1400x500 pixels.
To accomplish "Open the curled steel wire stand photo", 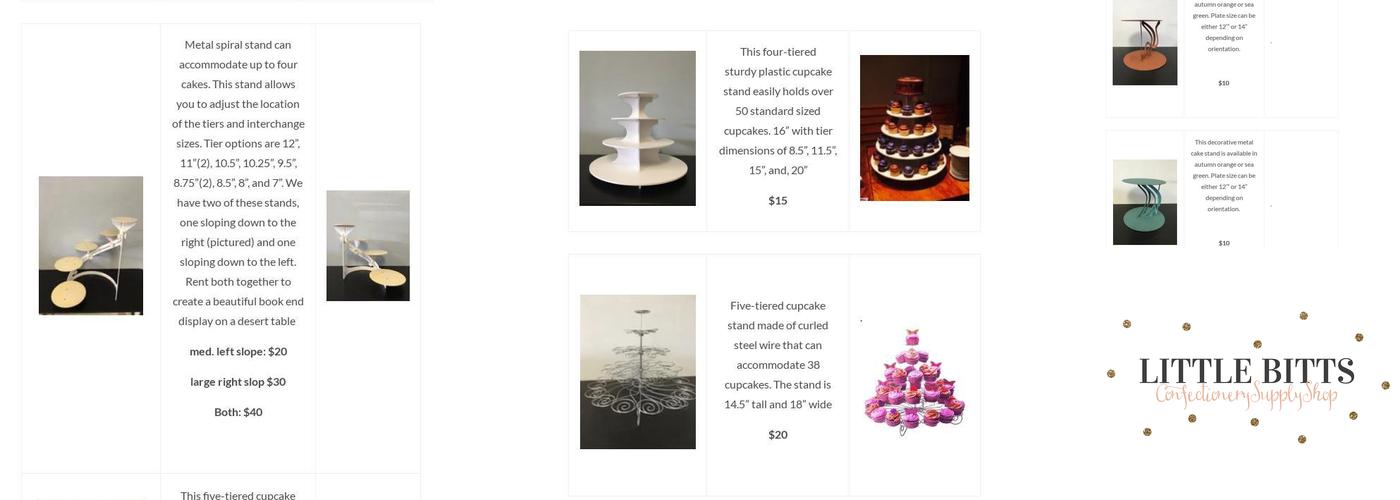I will pyautogui.click(x=638, y=372).
